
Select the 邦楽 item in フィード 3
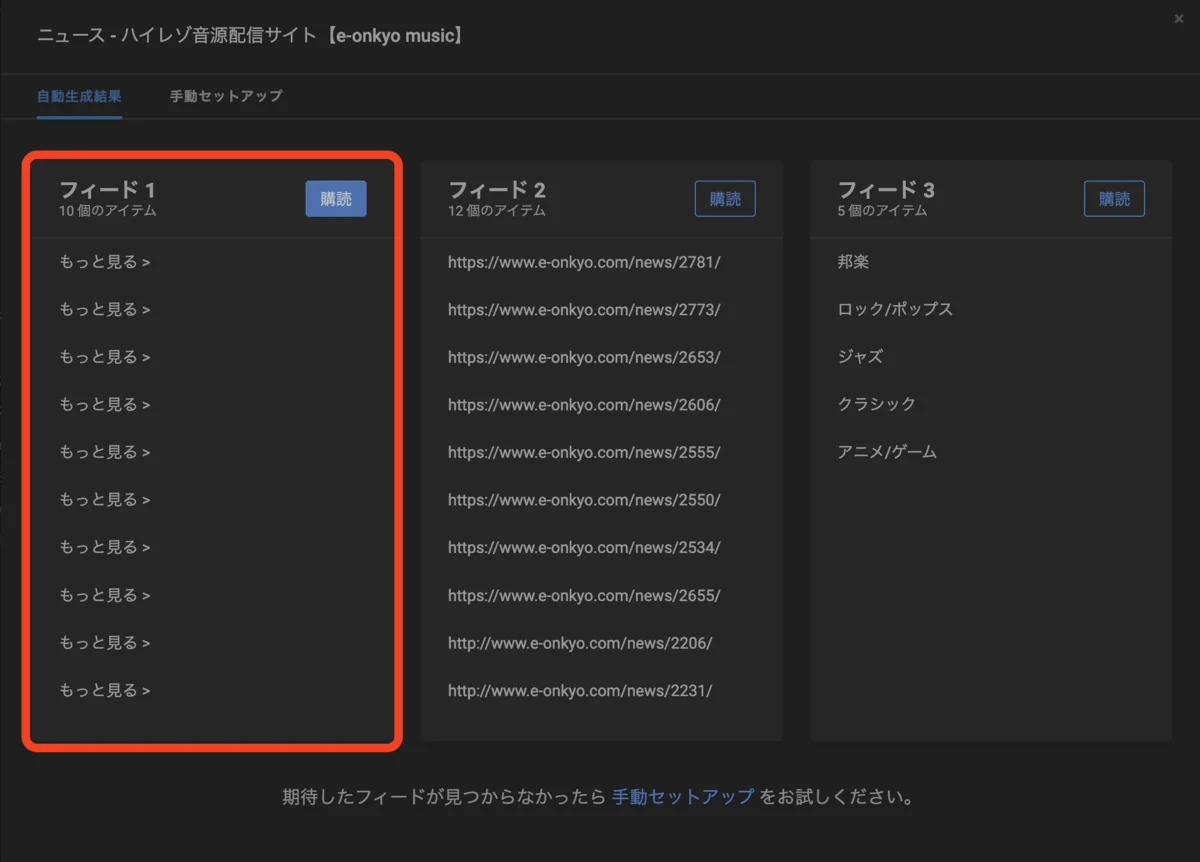click(x=854, y=262)
